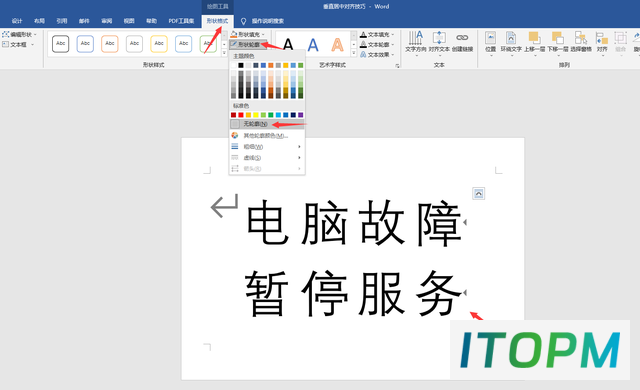Open the 选择窗格 selection pane
The width and height of the screenshot is (640, 390).
(581, 42)
